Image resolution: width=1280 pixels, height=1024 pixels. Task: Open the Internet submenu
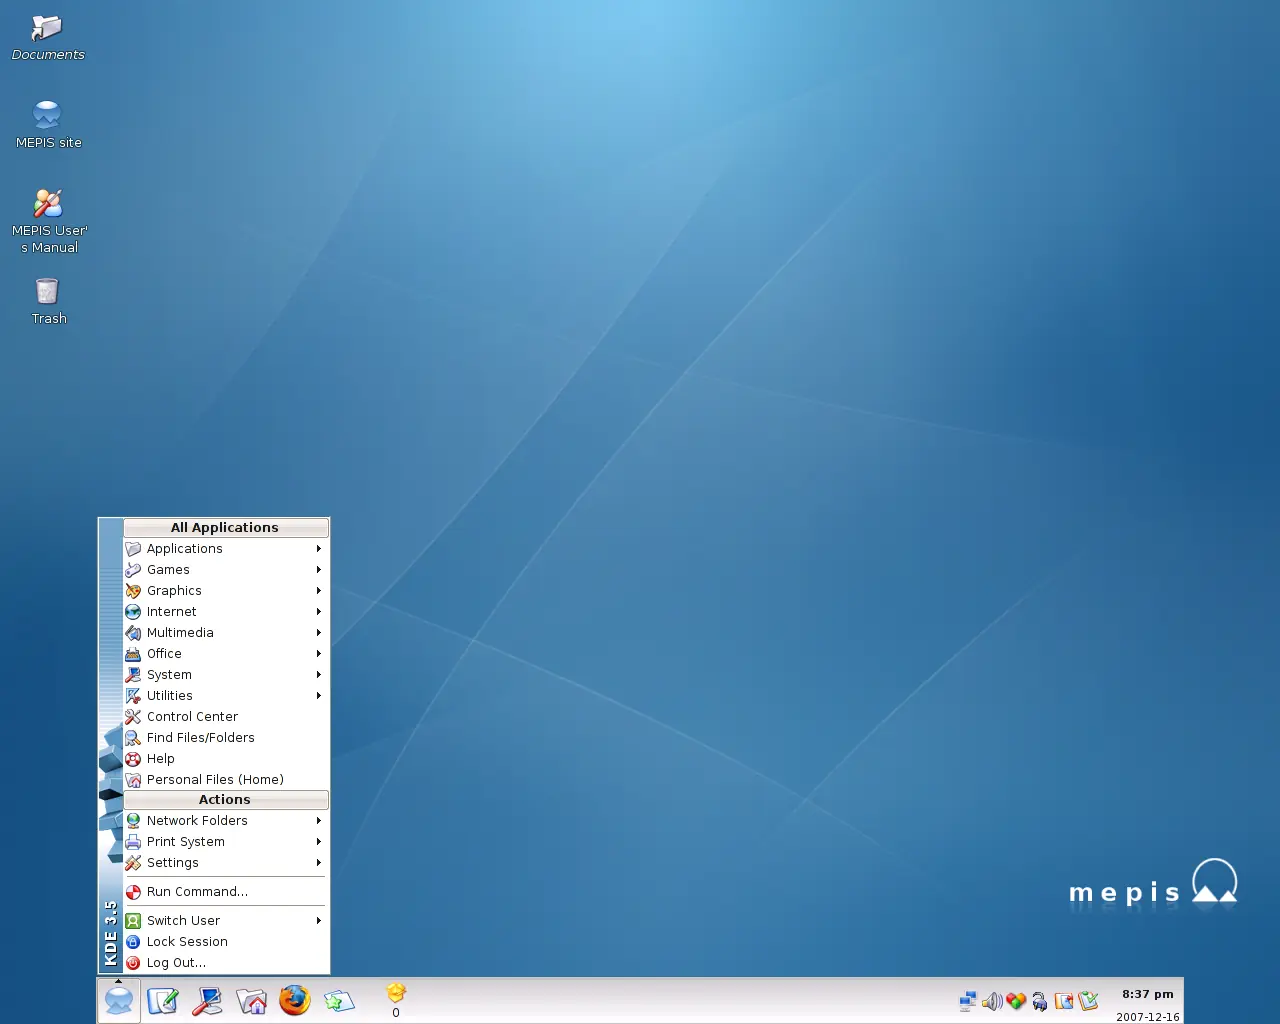click(x=226, y=612)
